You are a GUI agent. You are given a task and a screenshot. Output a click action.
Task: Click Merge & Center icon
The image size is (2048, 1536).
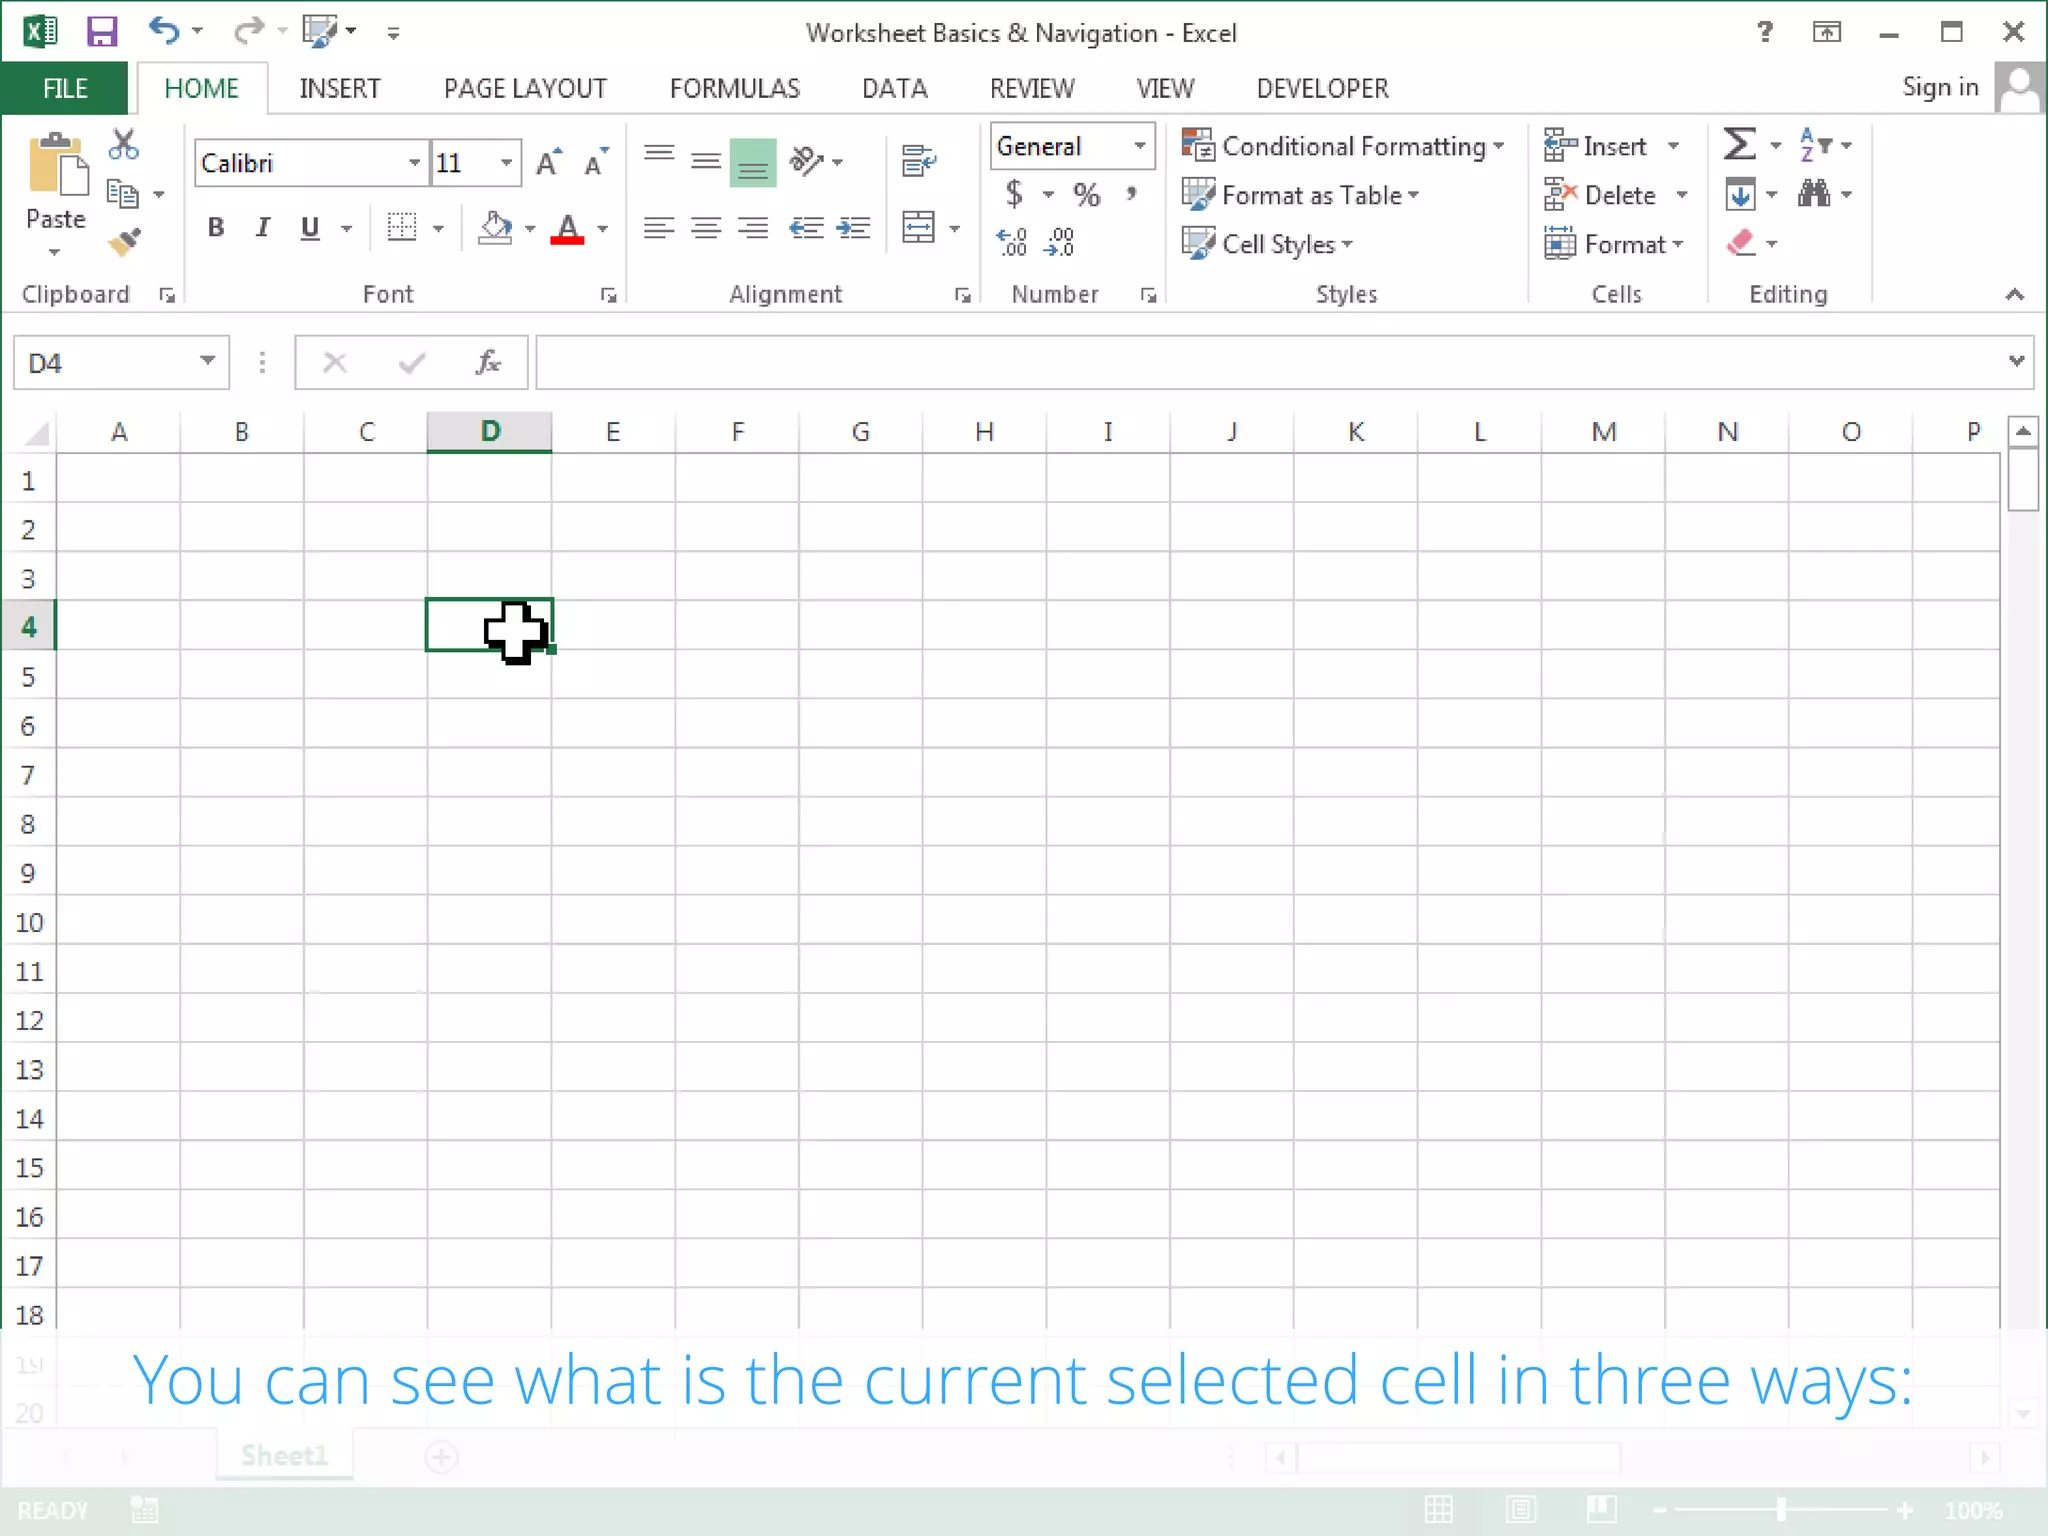coord(918,227)
